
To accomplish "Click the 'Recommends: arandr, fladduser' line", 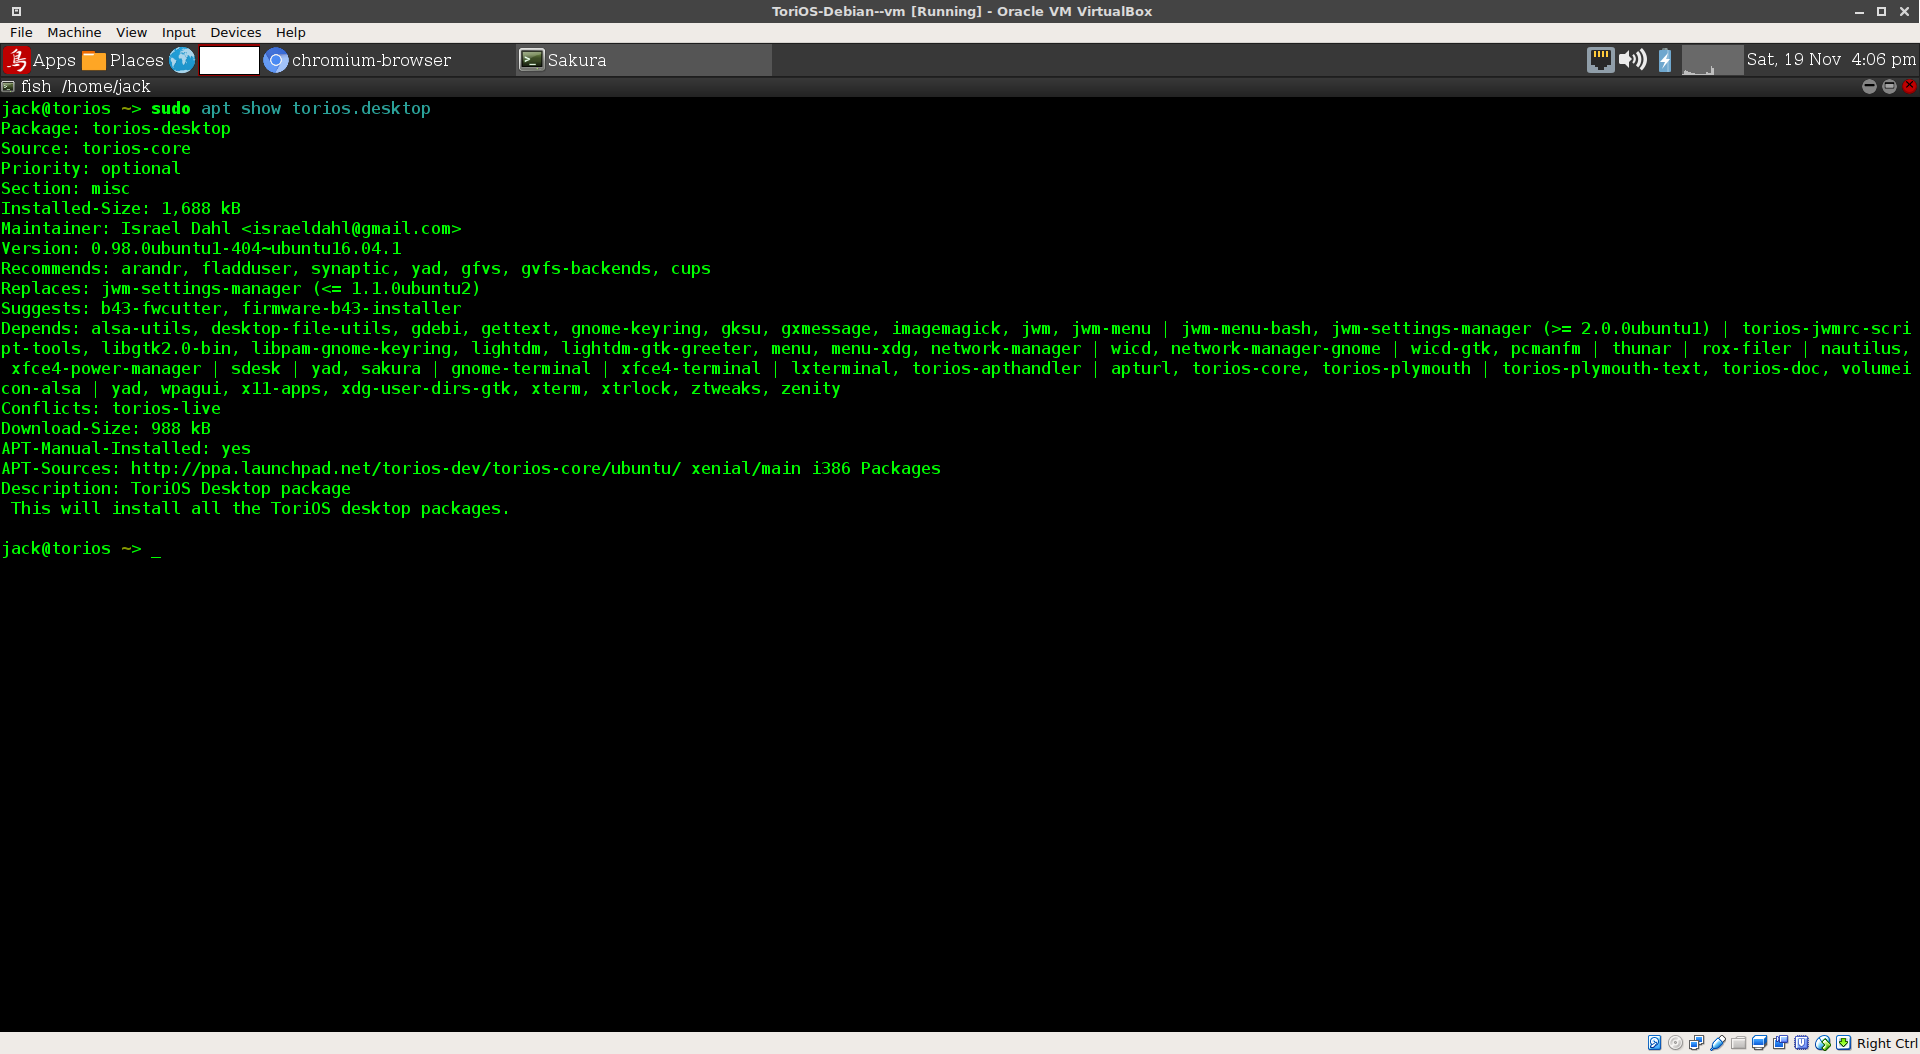I will (x=356, y=268).
